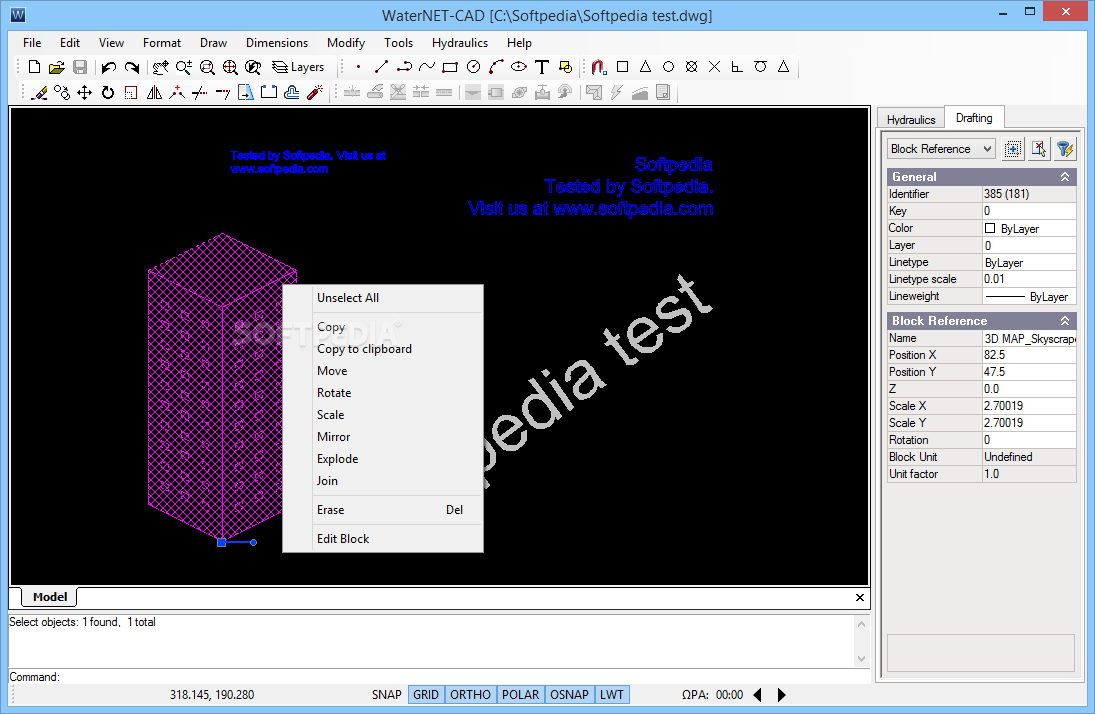Step time backward with left arrow
This screenshot has height=714, width=1095.
[x=758, y=694]
